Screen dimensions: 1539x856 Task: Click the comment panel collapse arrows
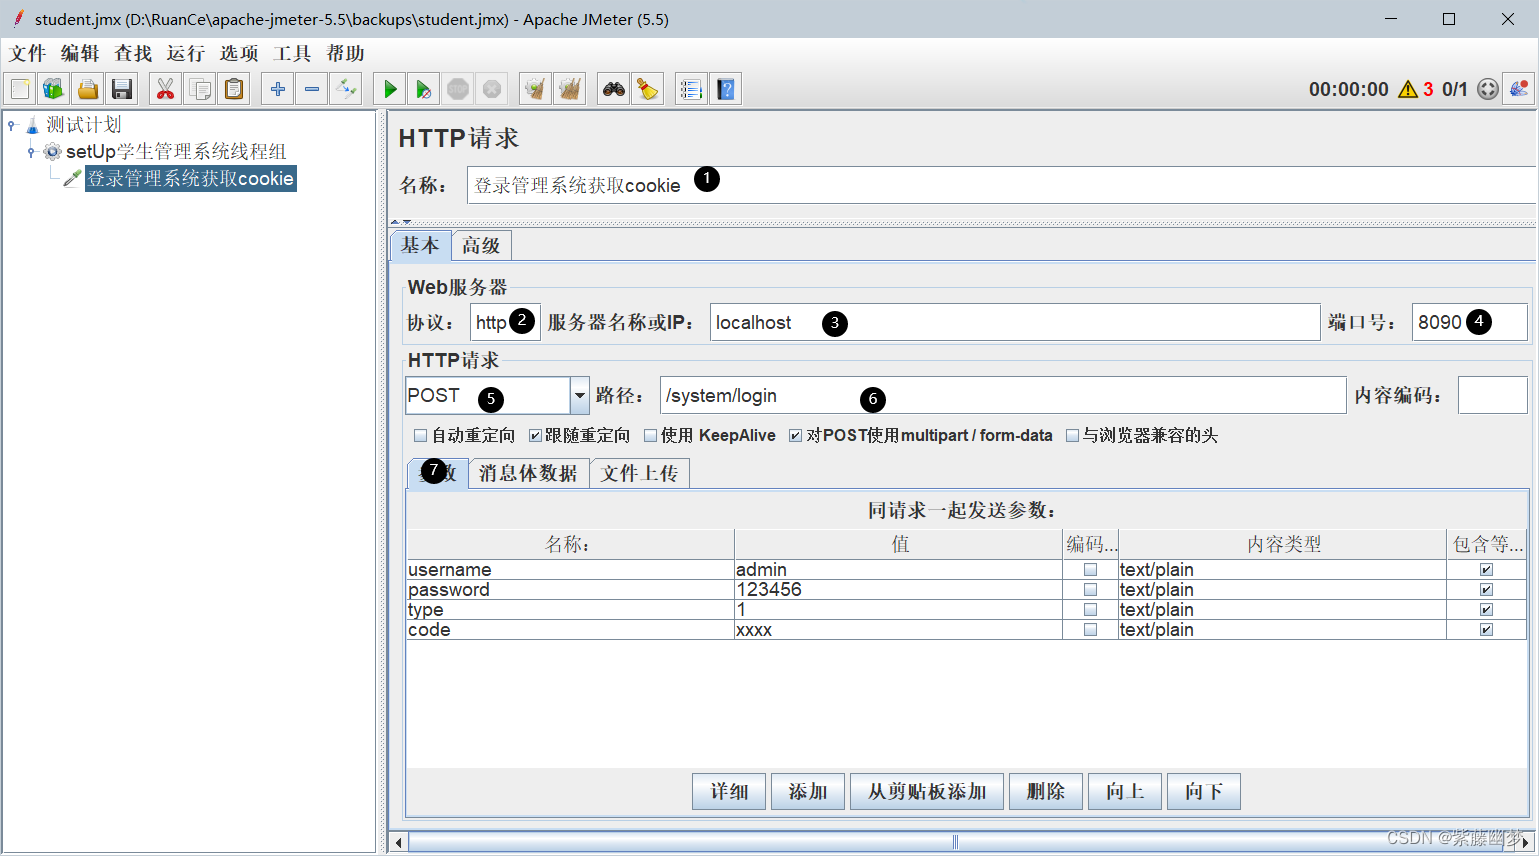401,222
